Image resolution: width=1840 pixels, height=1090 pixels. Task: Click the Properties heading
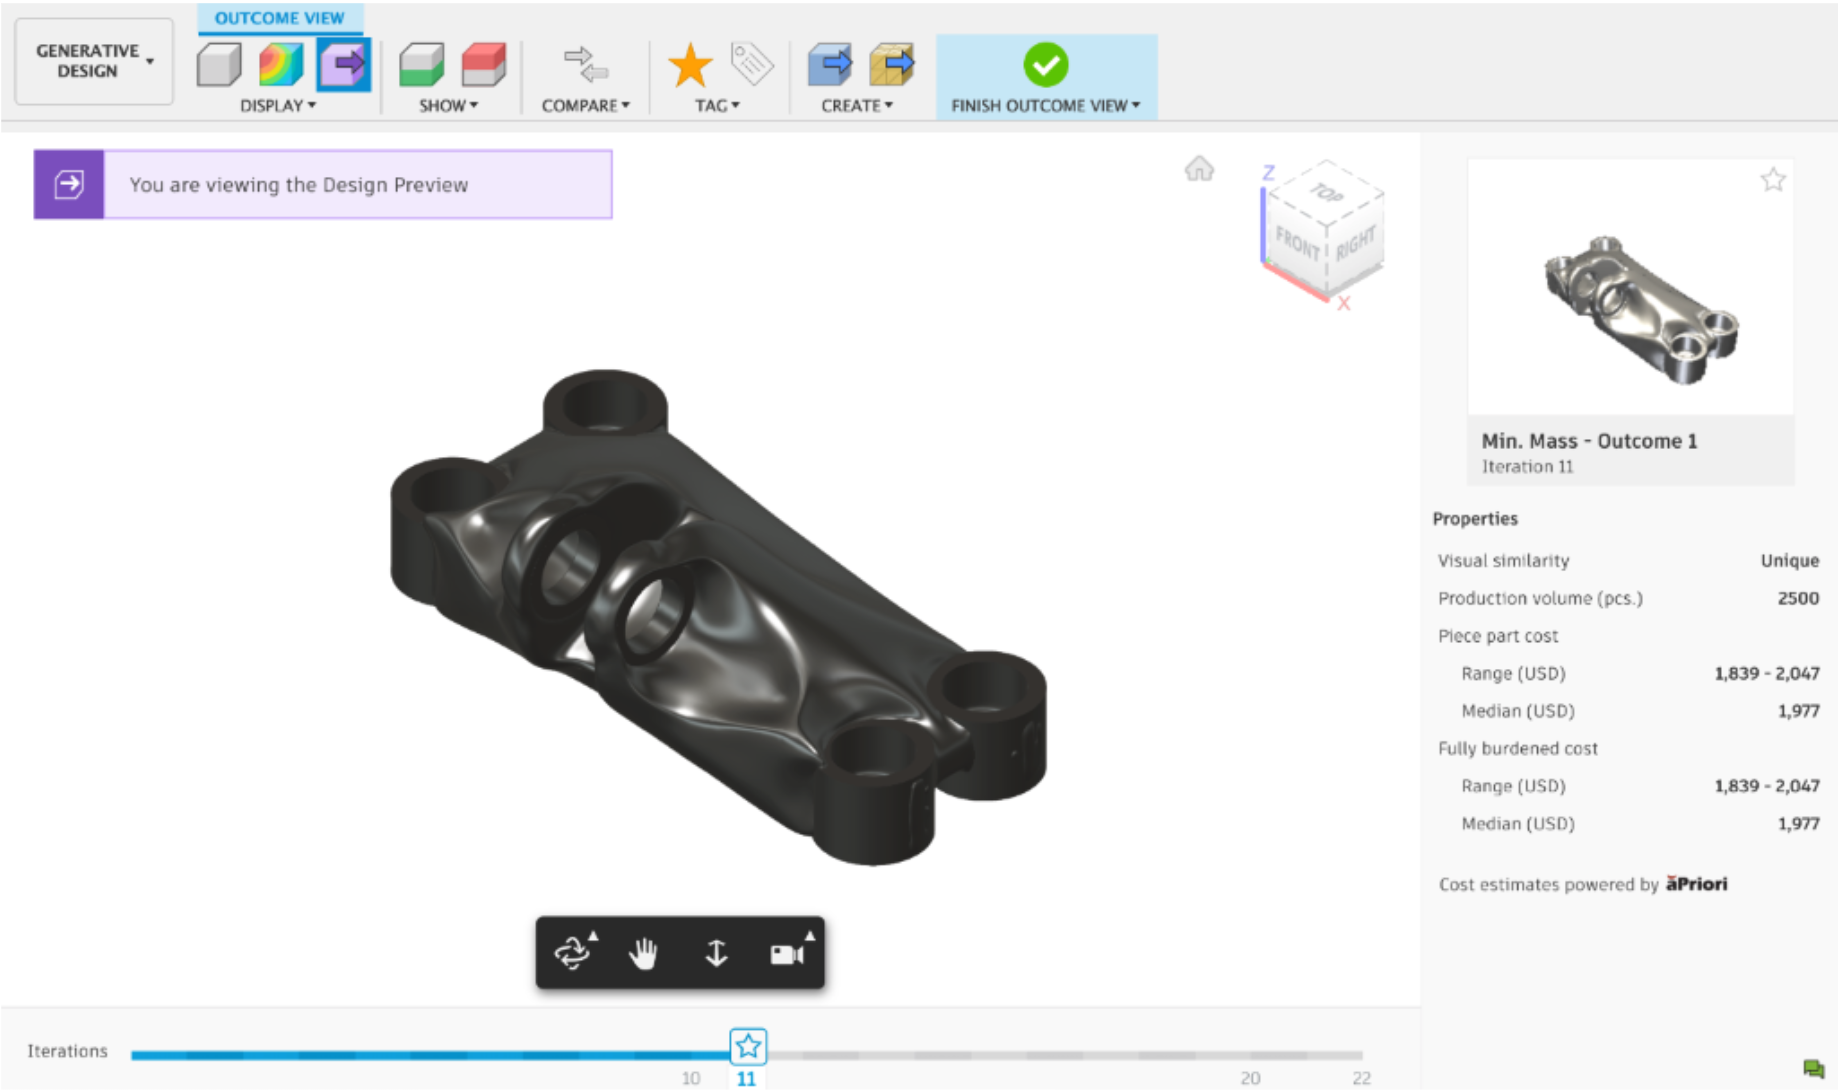coord(1475,519)
